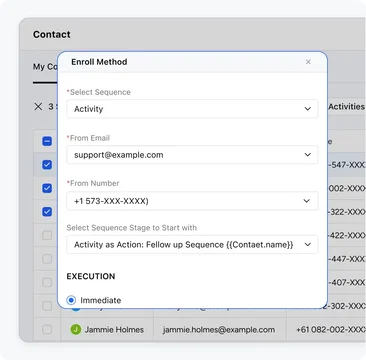Select the Immediate execution radio button
The width and height of the screenshot is (366, 360).
pyautogui.click(x=71, y=300)
